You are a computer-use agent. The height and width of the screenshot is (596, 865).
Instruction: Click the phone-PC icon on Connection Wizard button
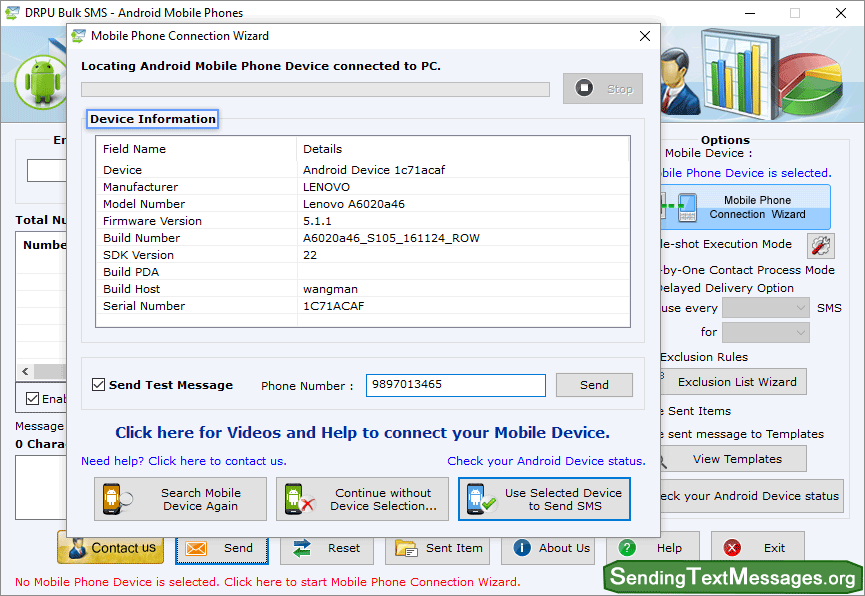(679, 207)
